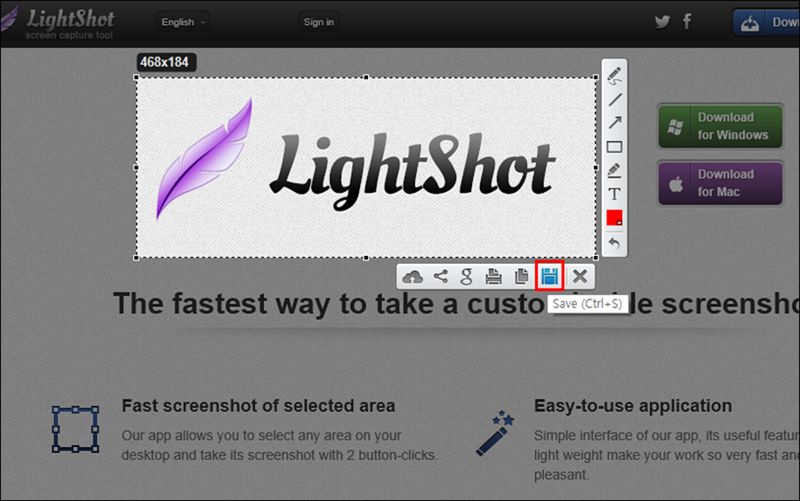
Task: Click the header Download button
Action: click(766, 22)
